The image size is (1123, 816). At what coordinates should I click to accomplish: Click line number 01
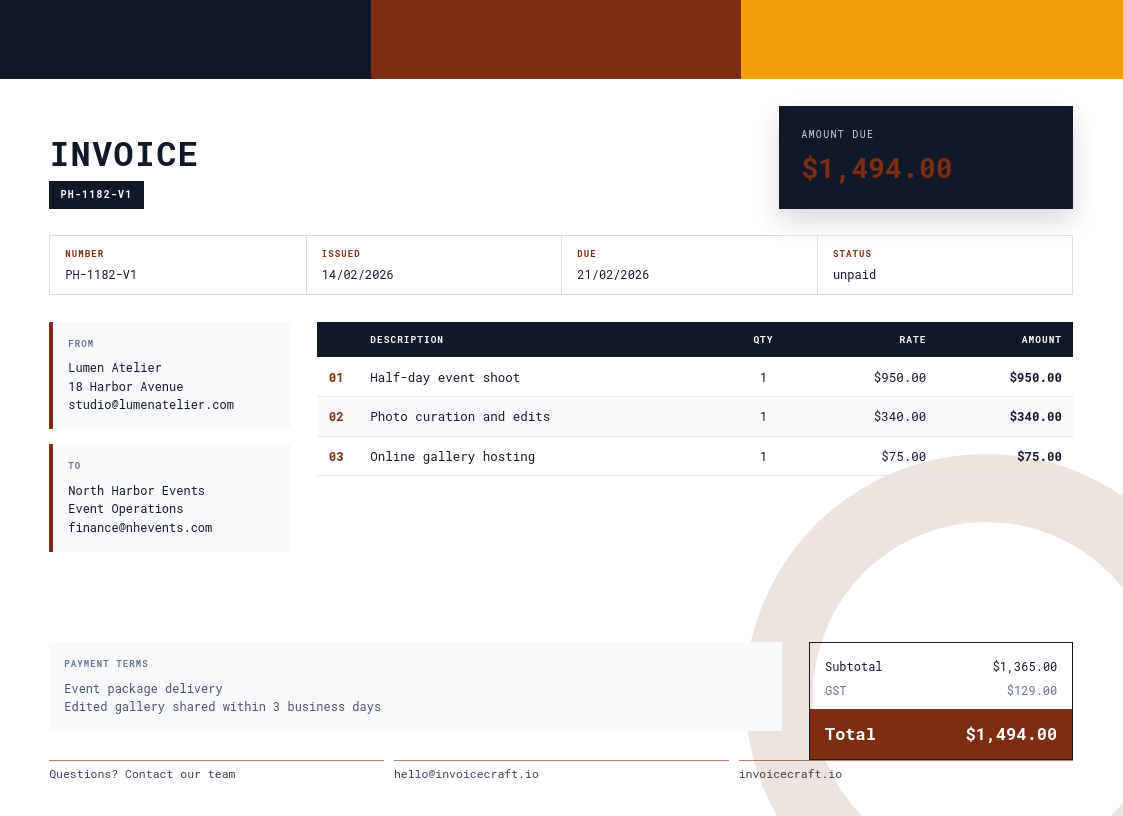point(336,378)
